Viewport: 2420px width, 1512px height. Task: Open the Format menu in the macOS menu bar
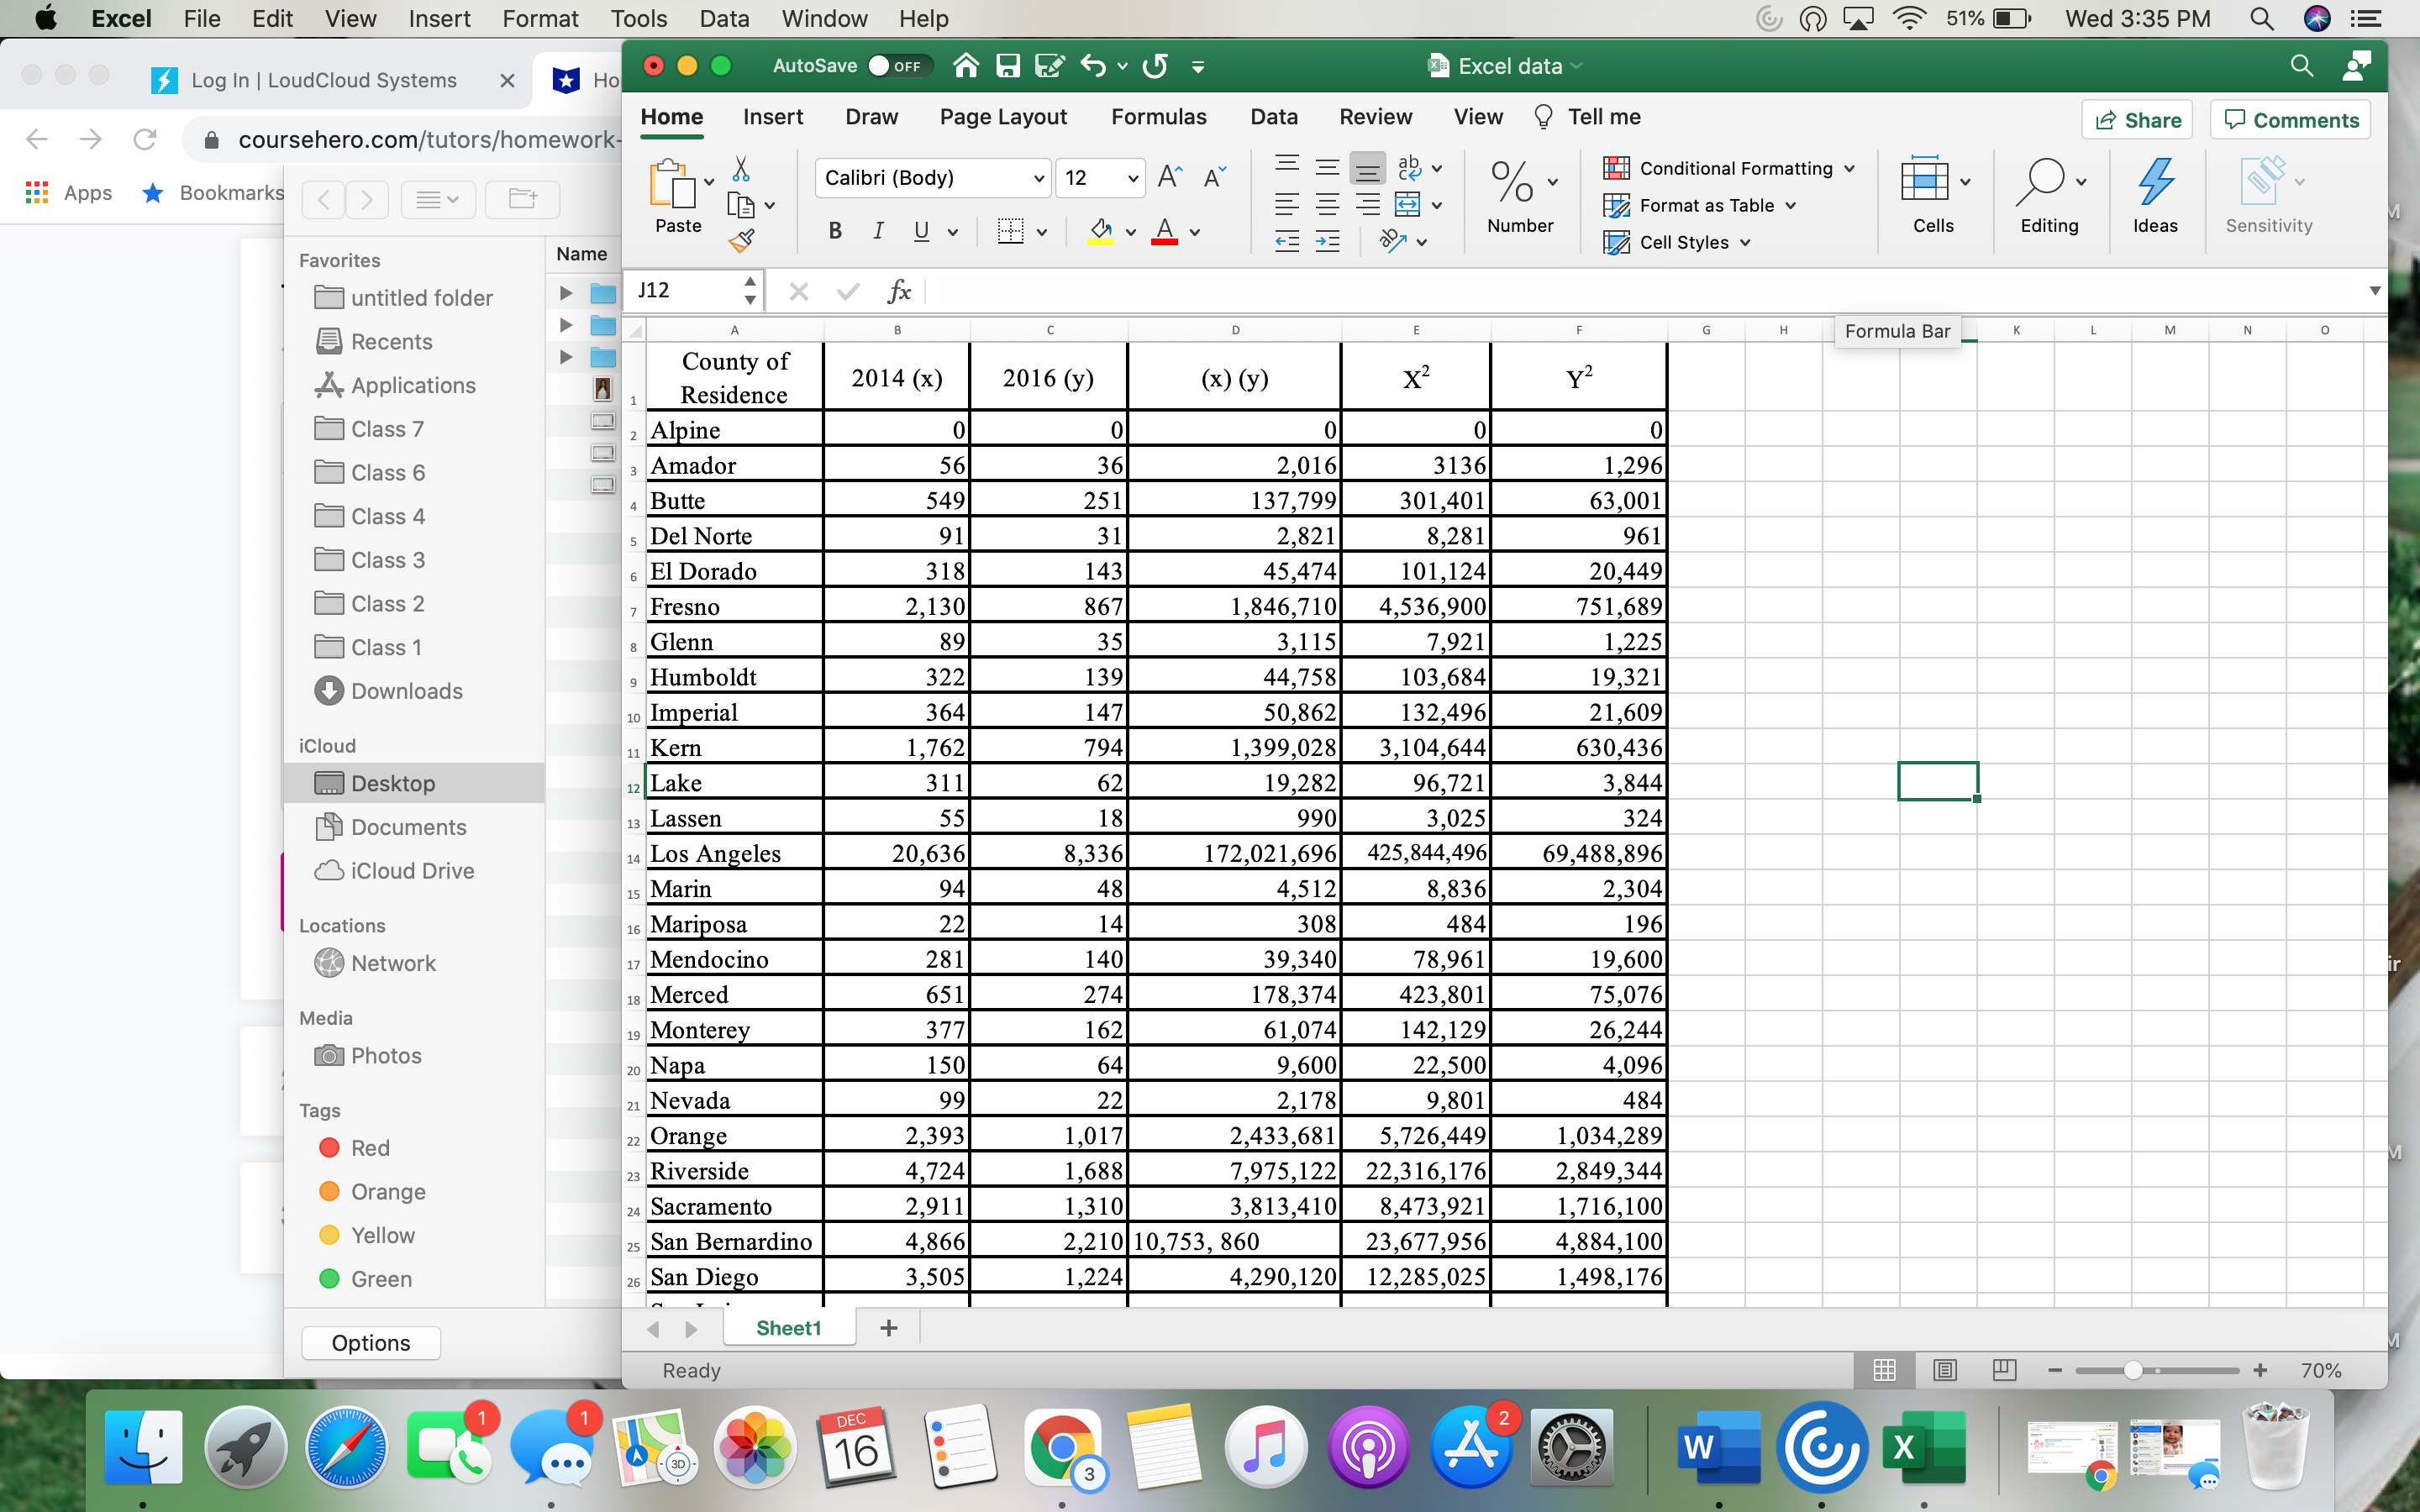tap(540, 18)
